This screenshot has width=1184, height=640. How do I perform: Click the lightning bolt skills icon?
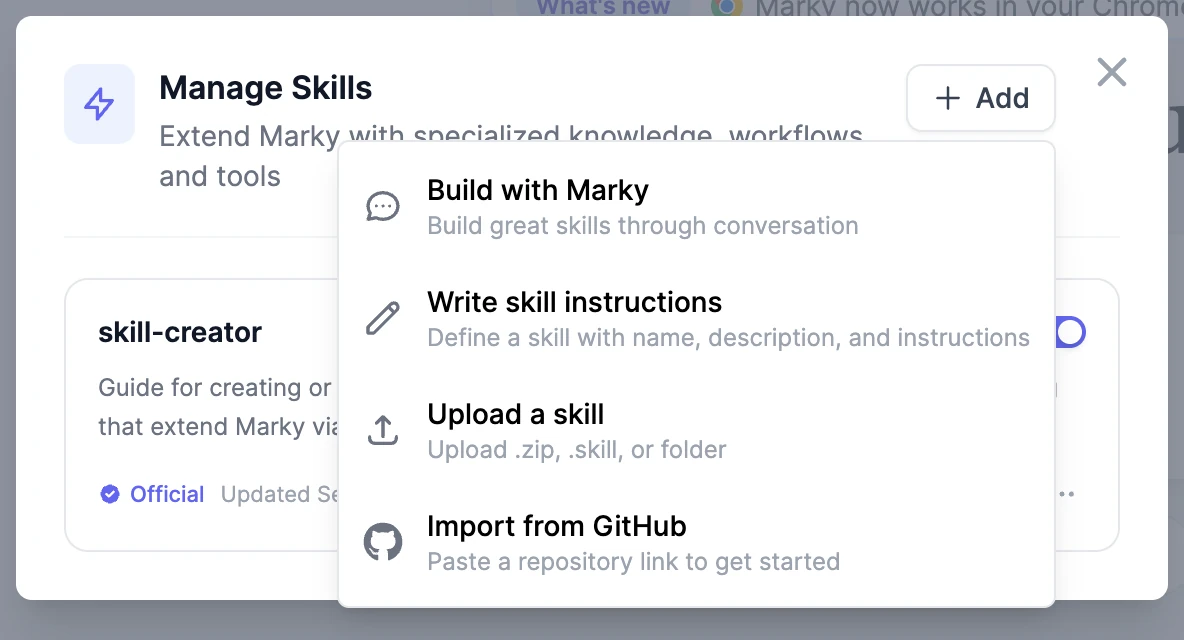[x=99, y=104]
